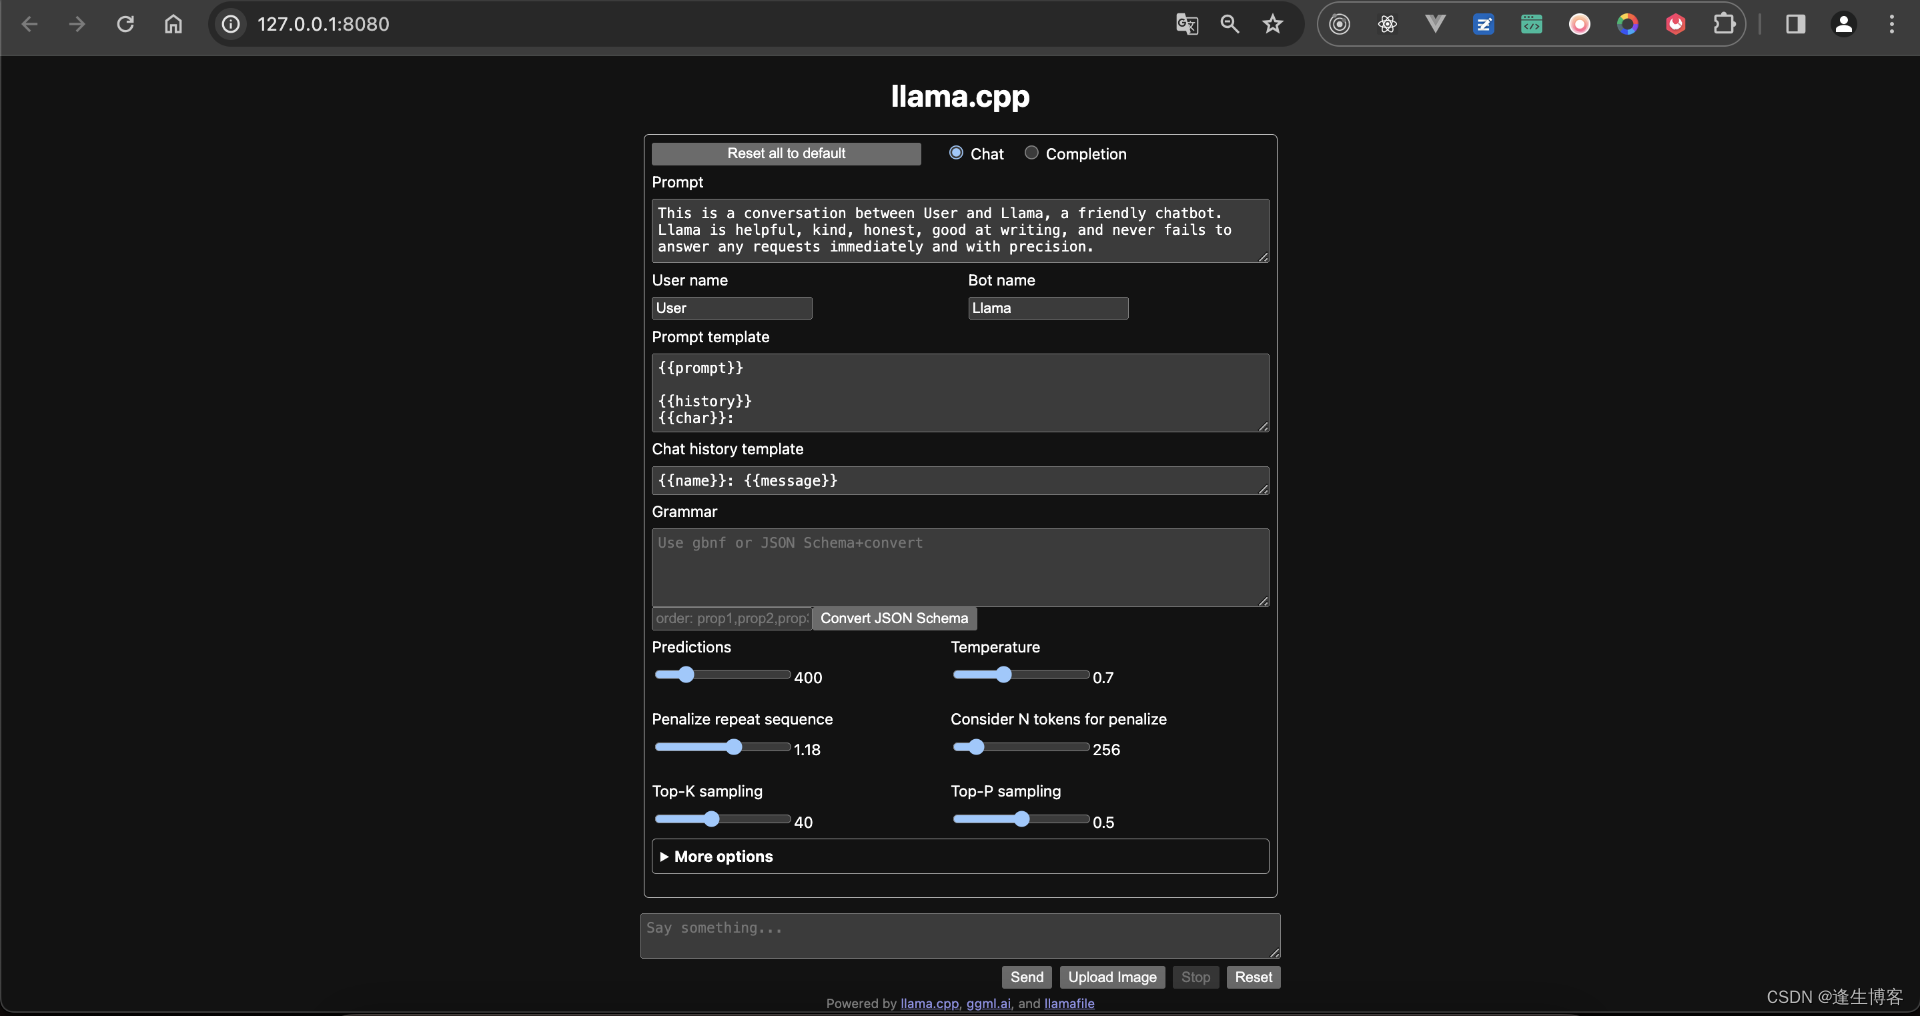Select the Completion radio button
The width and height of the screenshot is (1920, 1016).
click(x=1031, y=153)
